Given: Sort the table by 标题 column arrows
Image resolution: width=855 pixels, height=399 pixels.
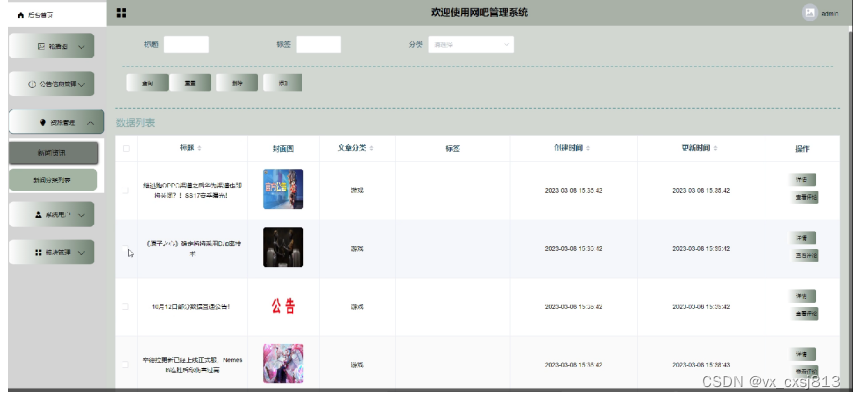Looking at the screenshot, I should 200,148.
